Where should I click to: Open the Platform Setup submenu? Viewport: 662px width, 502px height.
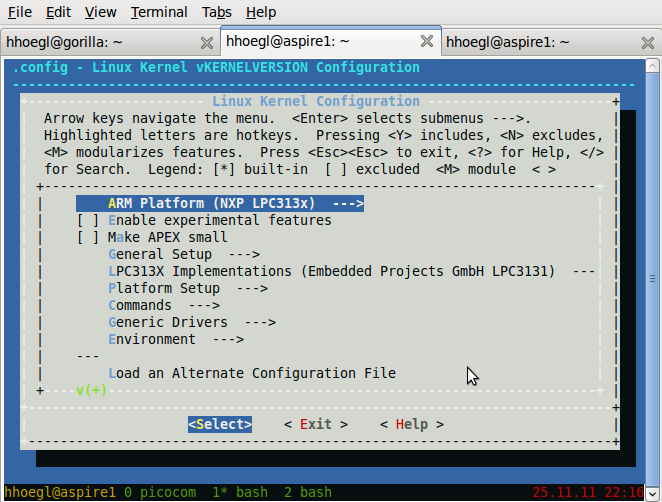188,288
